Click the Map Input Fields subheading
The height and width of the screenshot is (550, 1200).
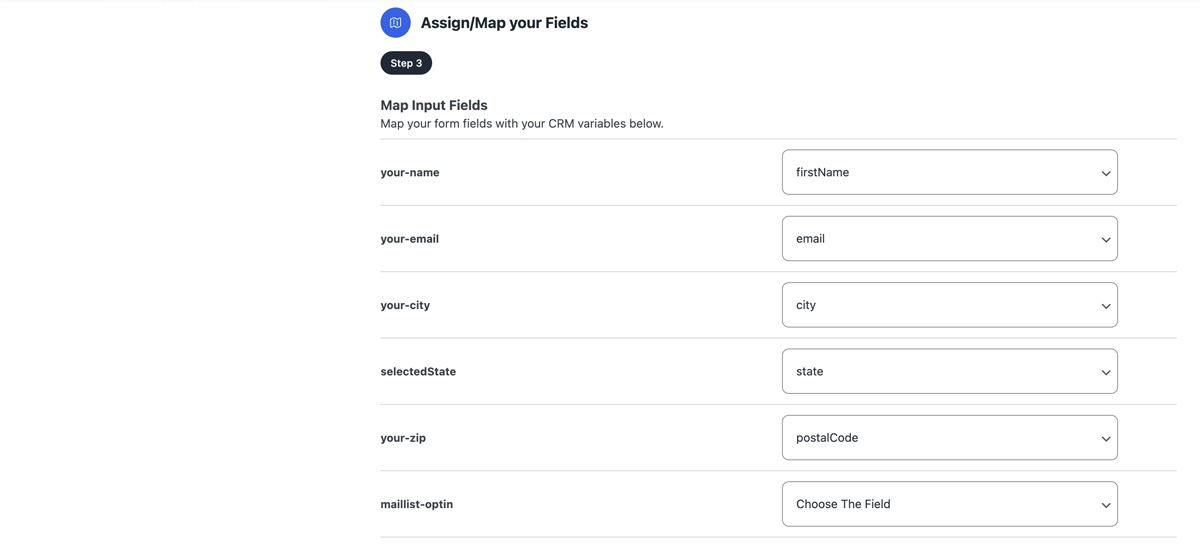click(434, 105)
